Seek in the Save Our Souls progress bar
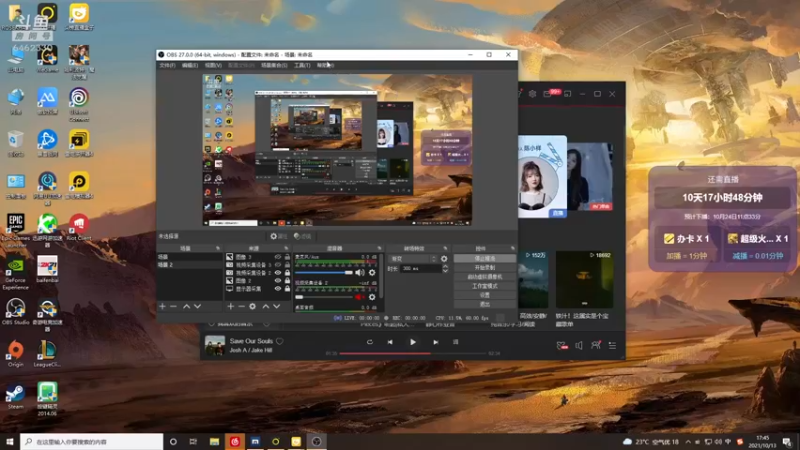Image resolution: width=800 pixels, height=450 pixels. click(413, 353)
